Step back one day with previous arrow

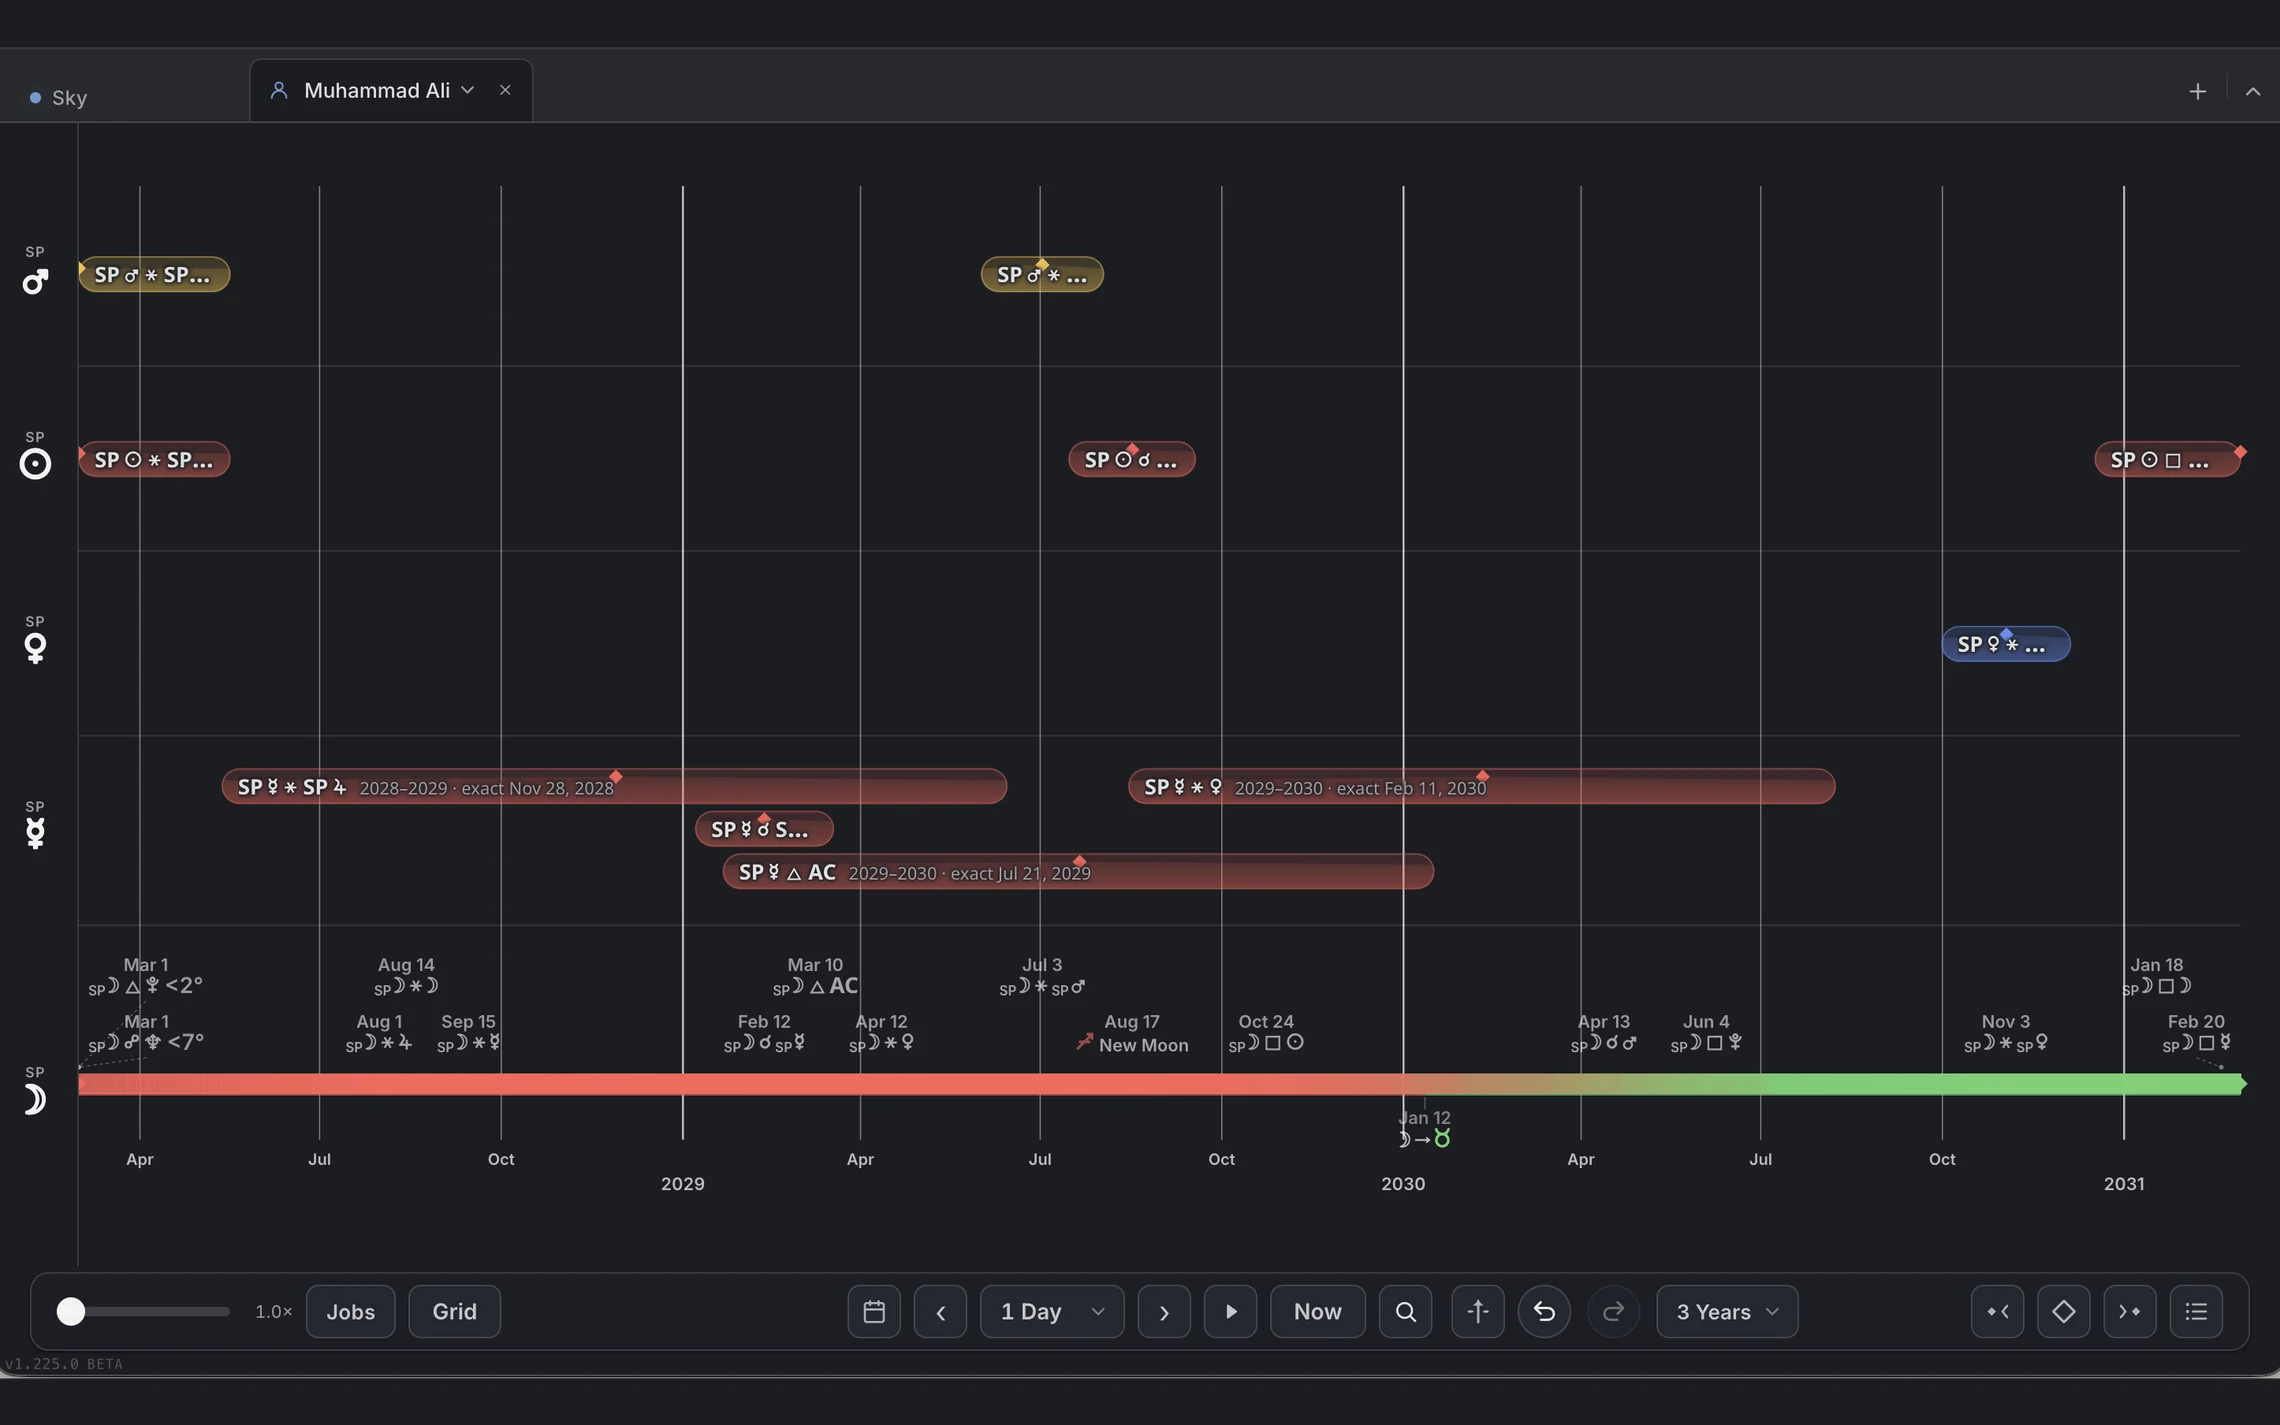click(940, 1311)
